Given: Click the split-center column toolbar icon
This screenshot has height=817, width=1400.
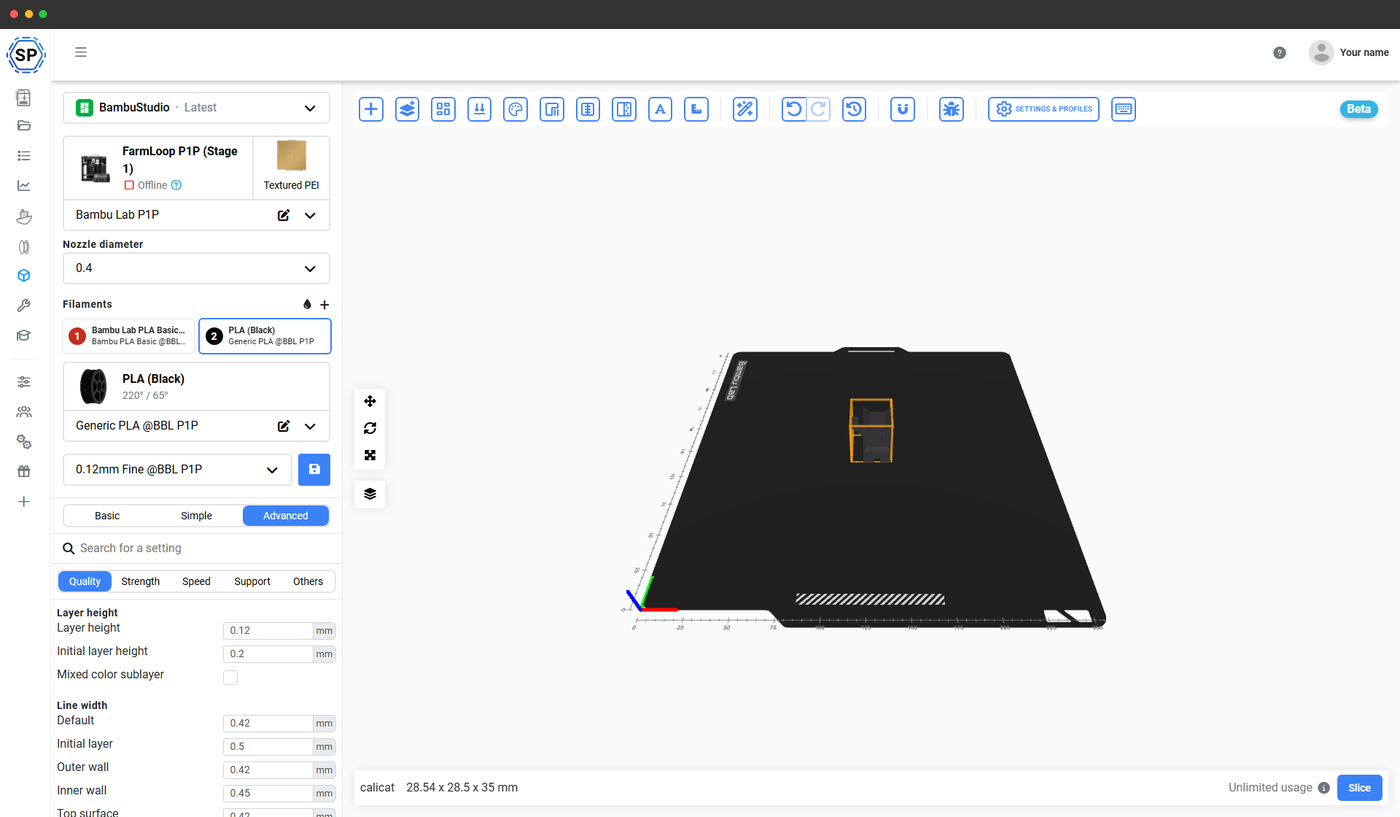Looking at the screenshot, I should [x=588, y=109].
